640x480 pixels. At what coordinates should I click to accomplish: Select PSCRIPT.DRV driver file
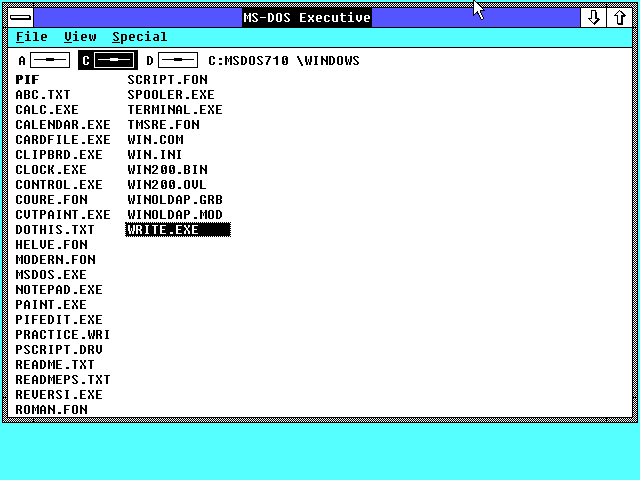point(59,349)
